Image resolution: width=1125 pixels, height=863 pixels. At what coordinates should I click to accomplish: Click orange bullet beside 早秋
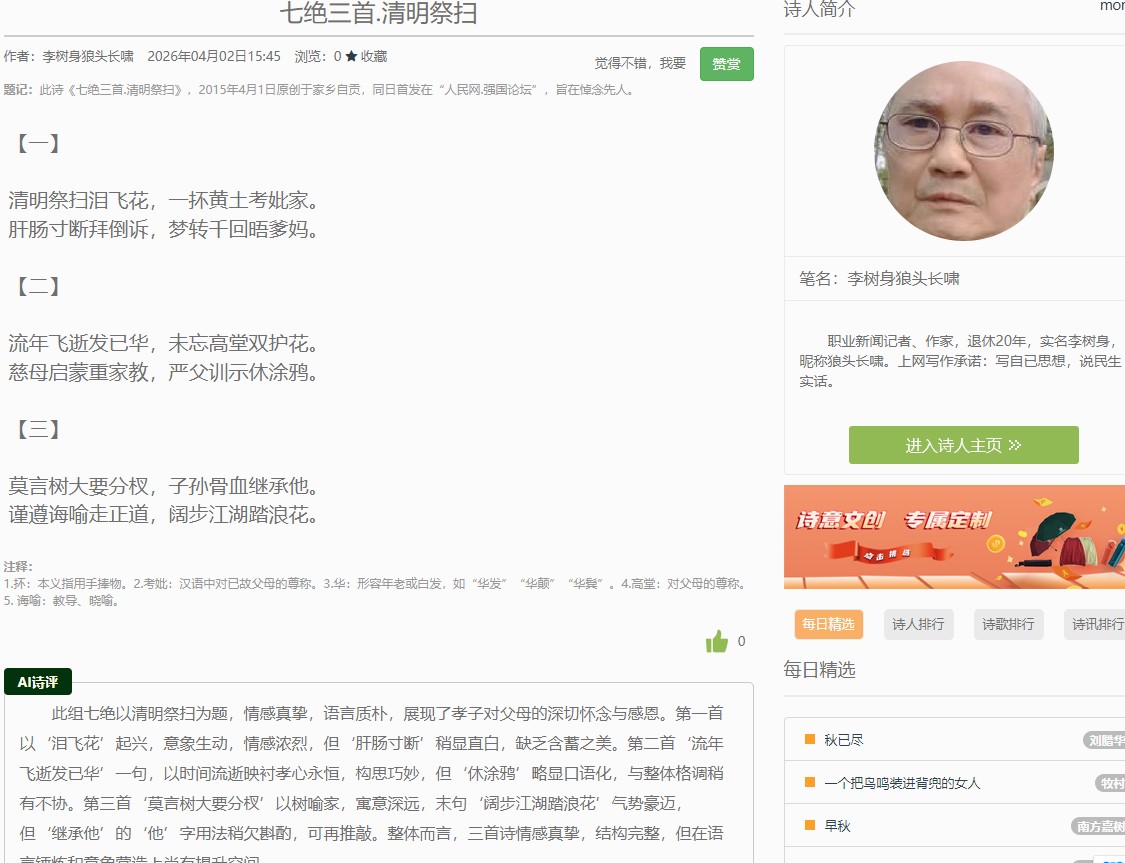click(810, 826)
